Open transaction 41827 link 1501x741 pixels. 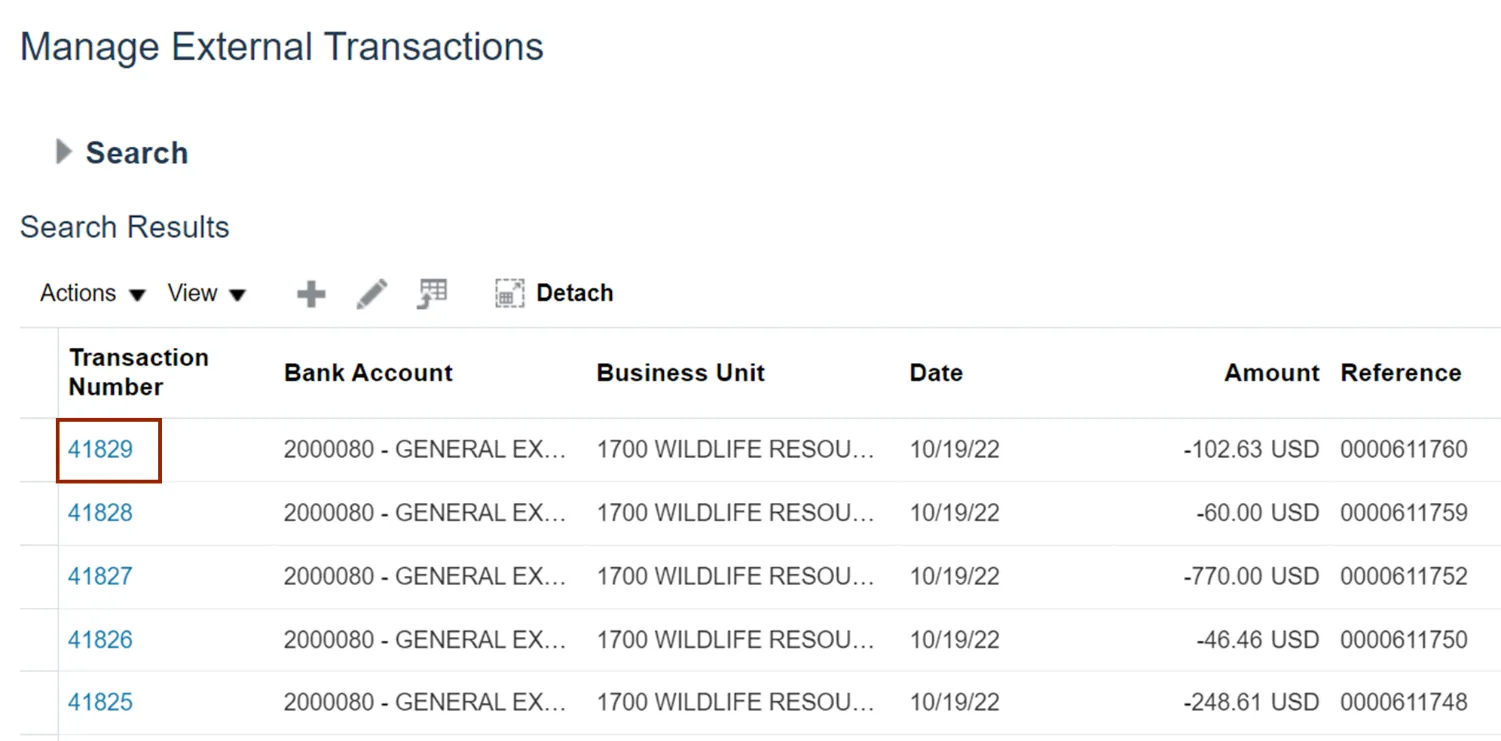pyautogui.click(x=100, y=577)
